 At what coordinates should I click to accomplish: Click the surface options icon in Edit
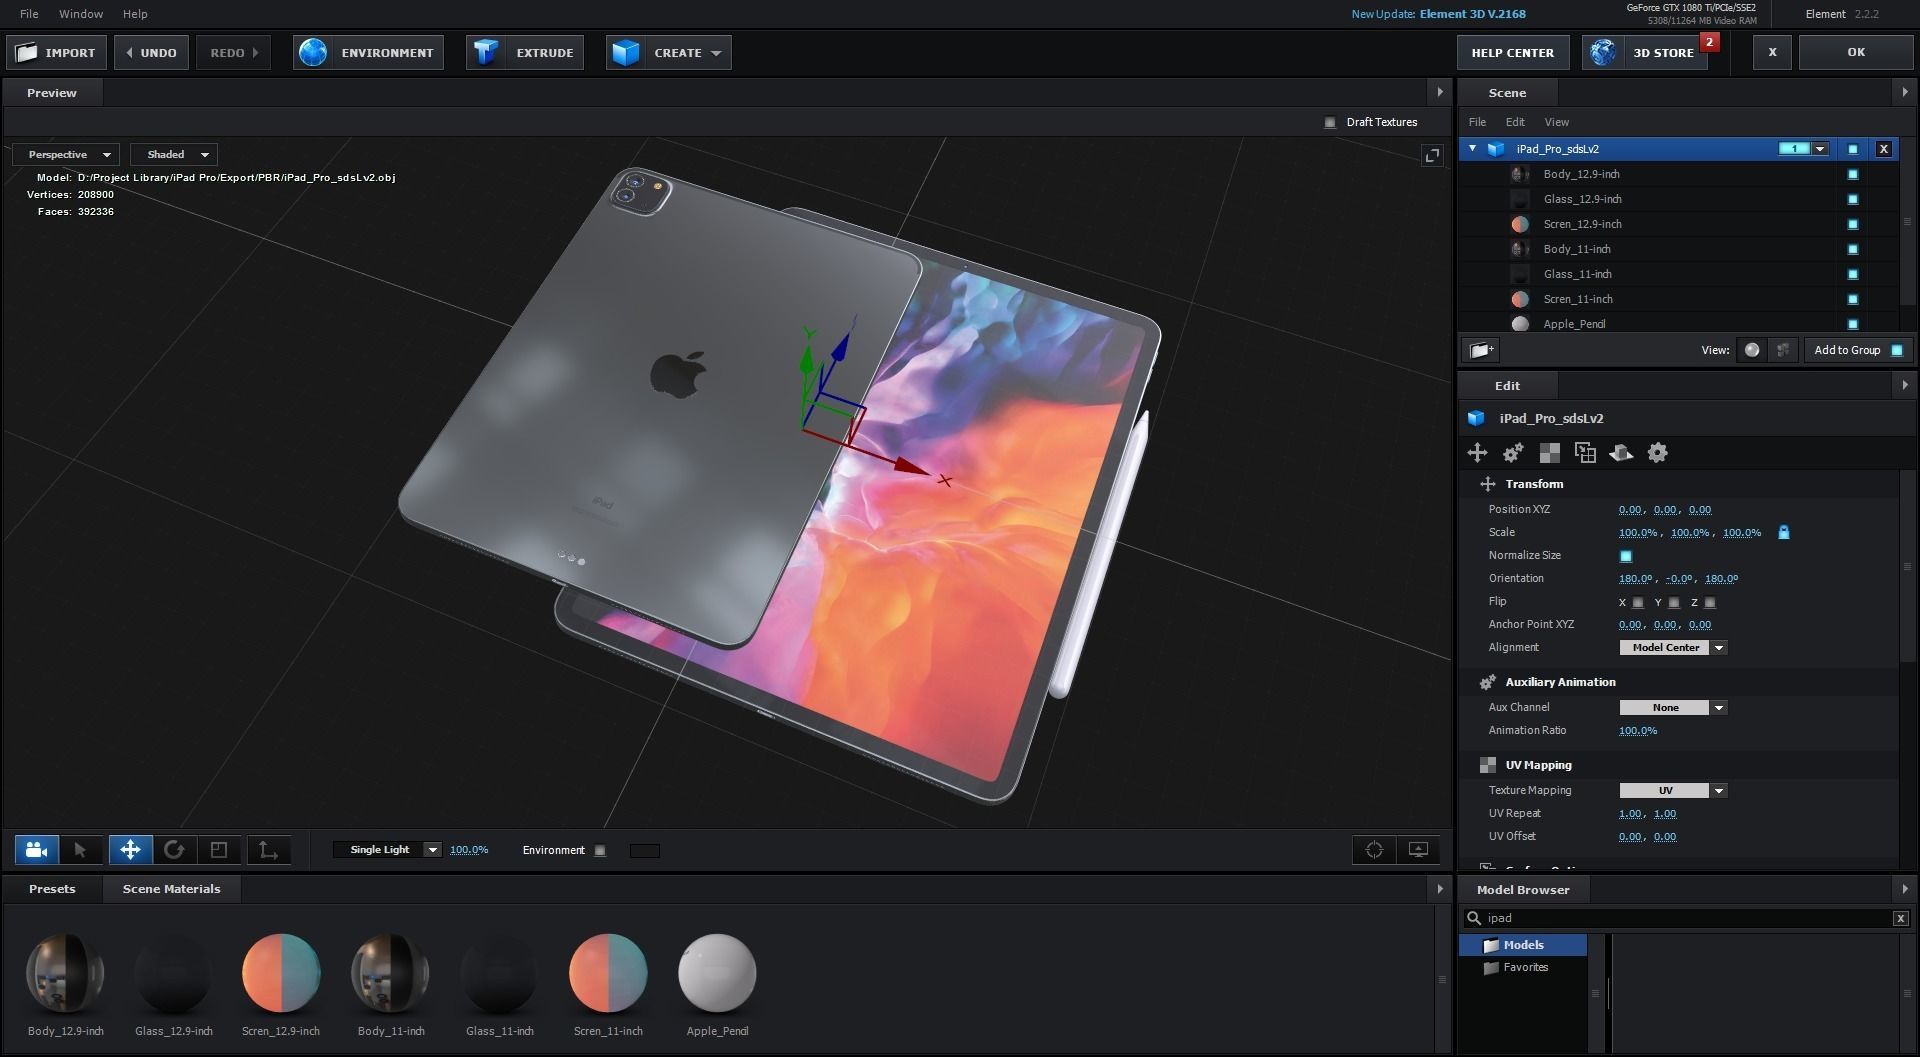pos(1621,453)
